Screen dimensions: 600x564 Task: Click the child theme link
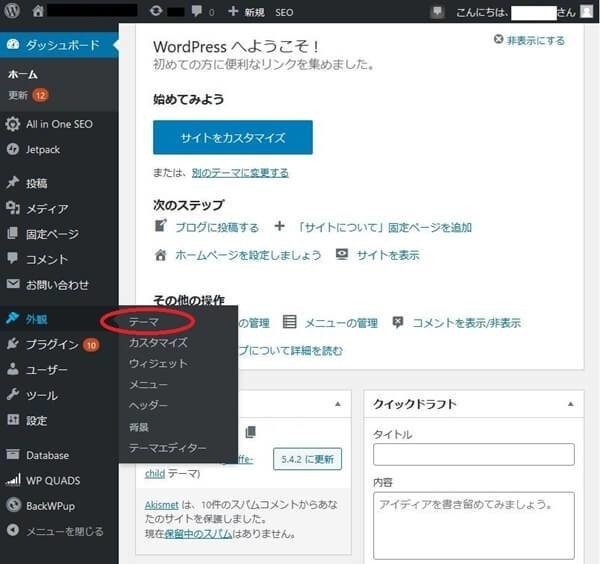click(155, 474)
